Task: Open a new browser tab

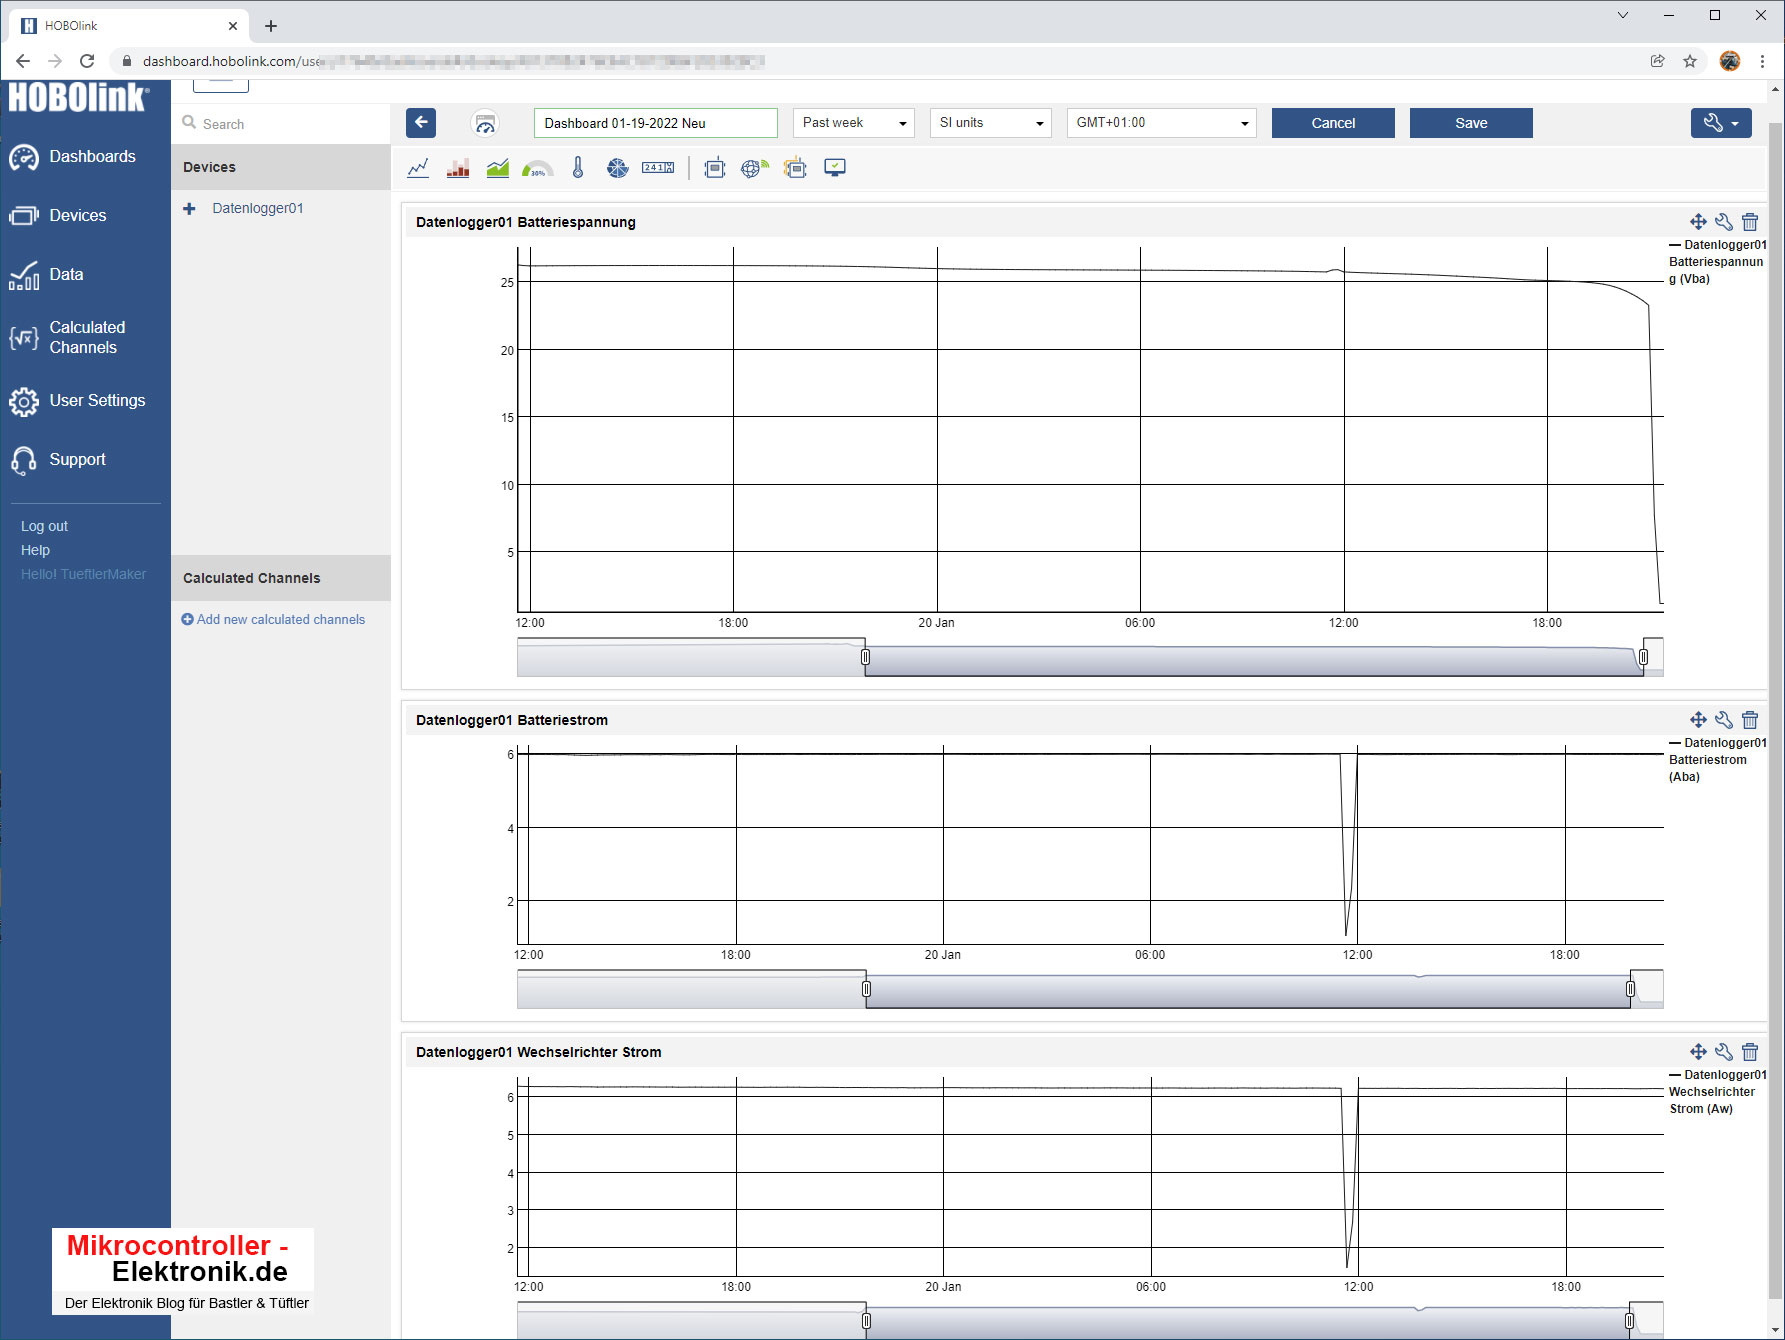Action: tap(271, 26)
